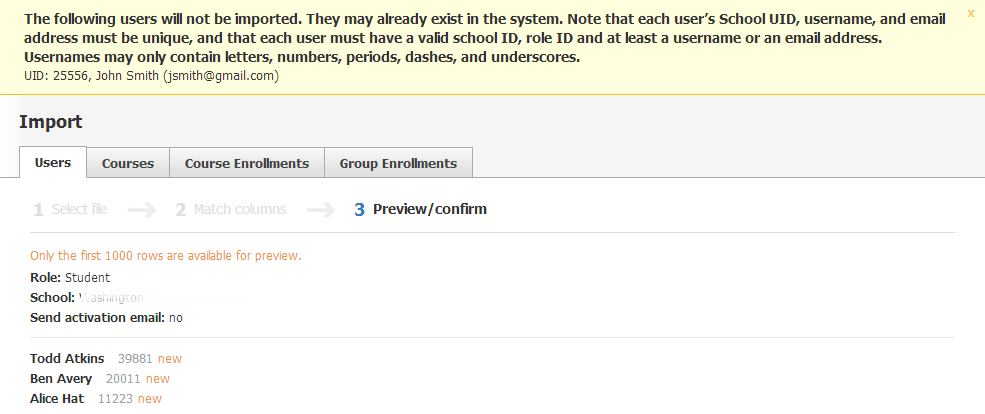The width and height of the screenshot is (985, 414).
Task: Click the arrow before Preview/confirm
Action: pyautogui.click(x=320, y=210)
